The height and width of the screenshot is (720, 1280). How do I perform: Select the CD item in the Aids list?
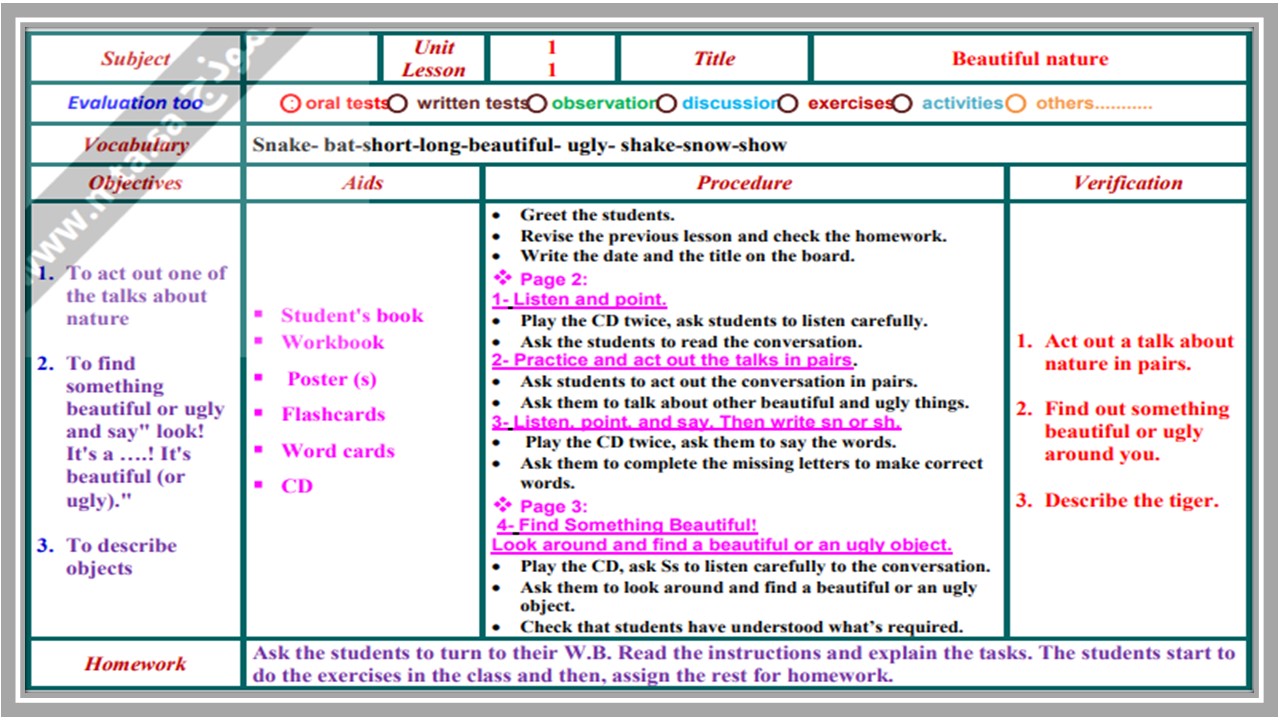coord(297,486)
